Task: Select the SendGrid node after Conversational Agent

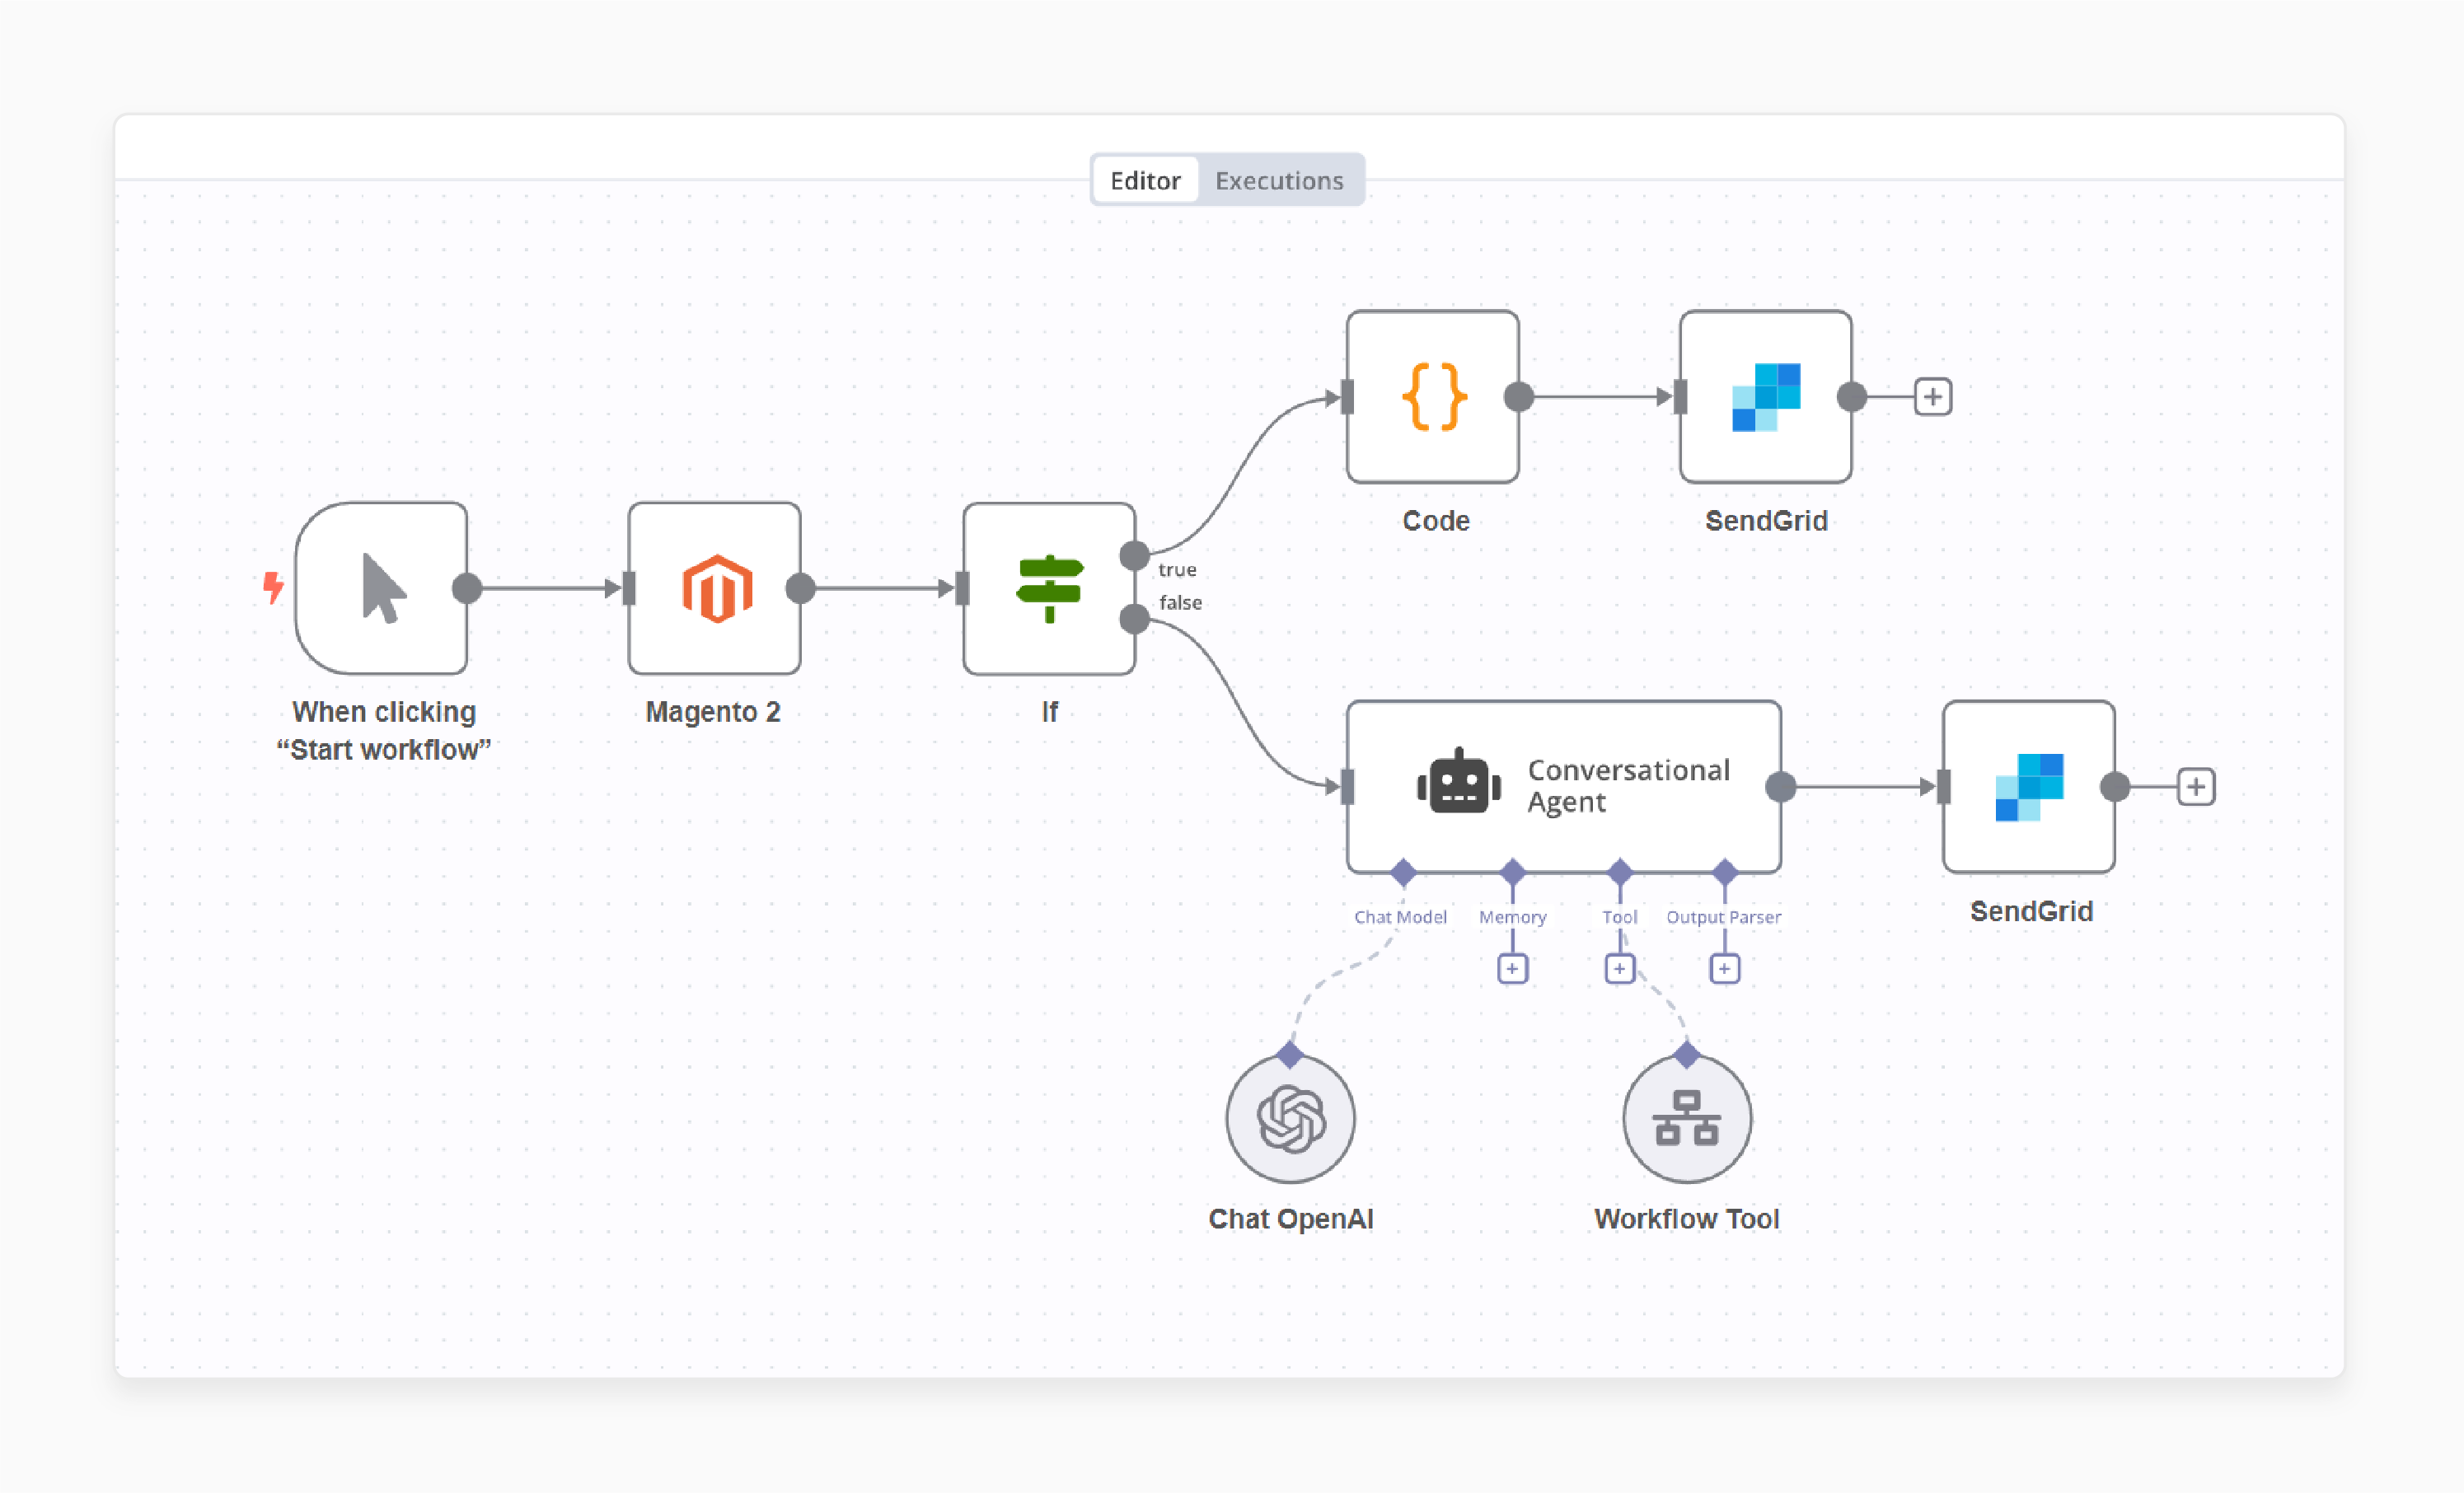Action: point(2029,787)
